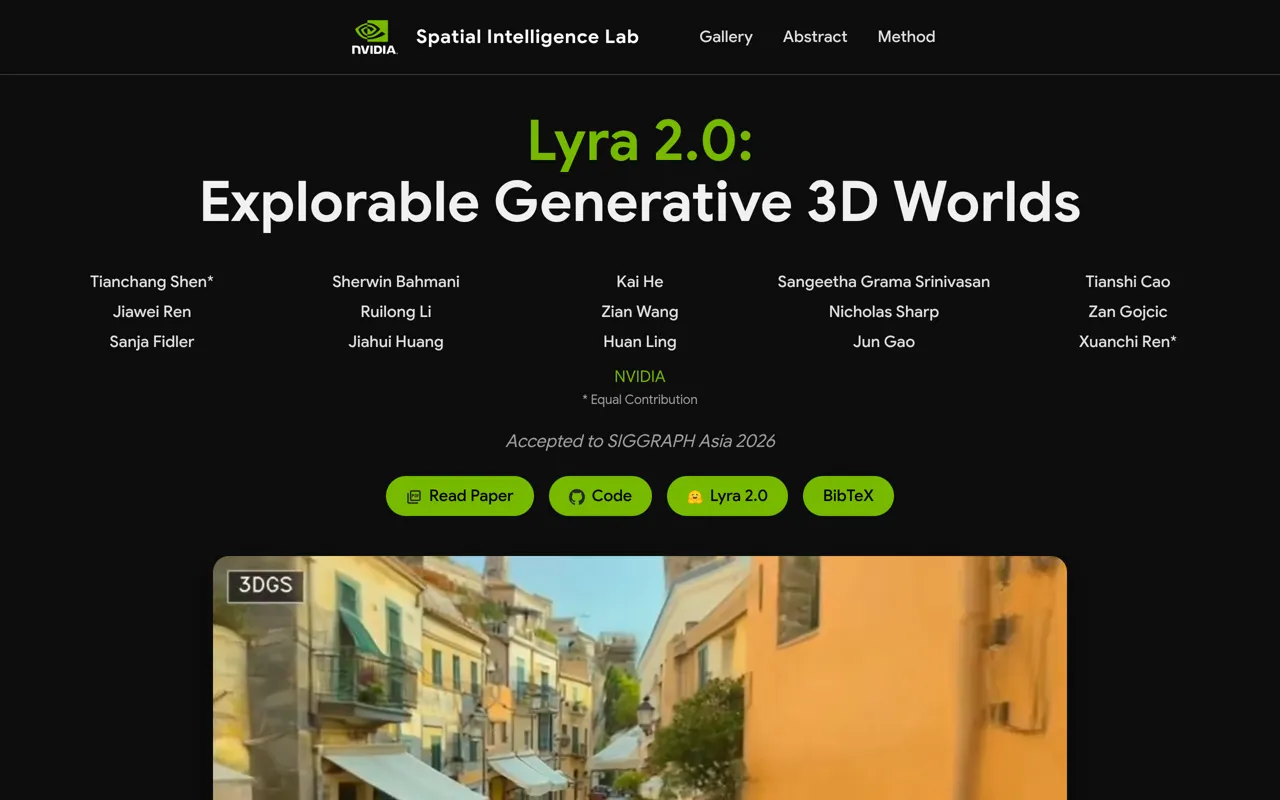Click the '* Equal Contribution' note

(640, 400)
